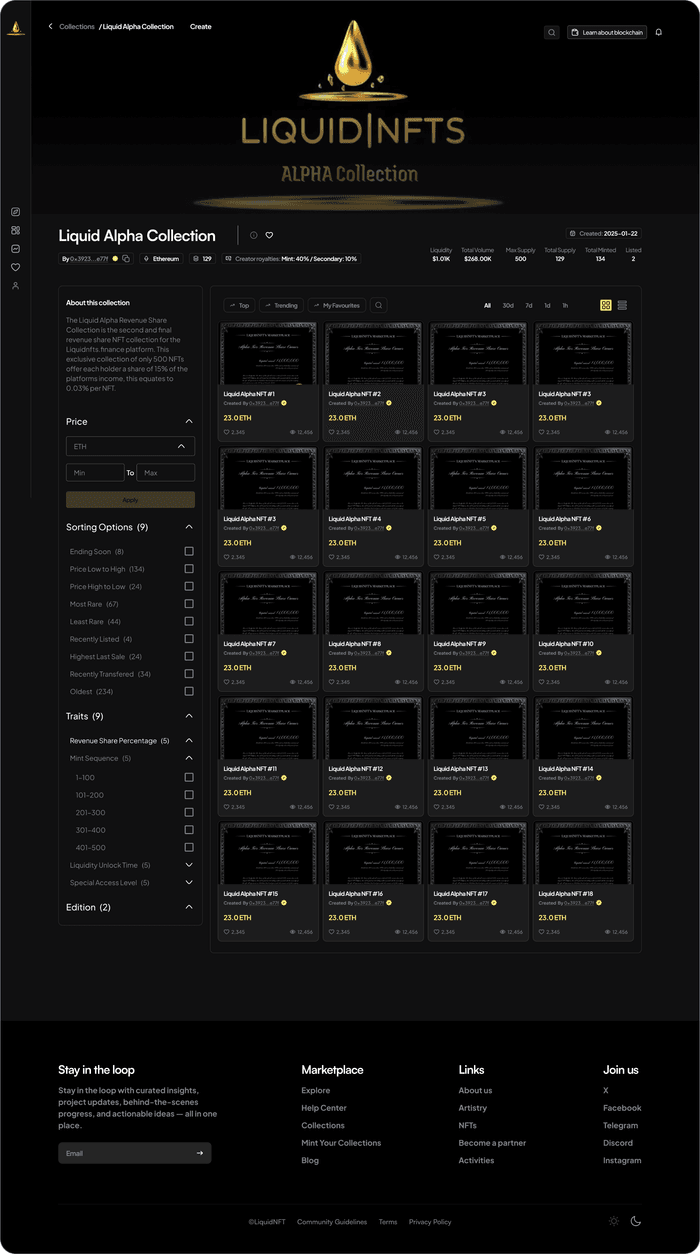Click the Max price input field

click(165, 473)
